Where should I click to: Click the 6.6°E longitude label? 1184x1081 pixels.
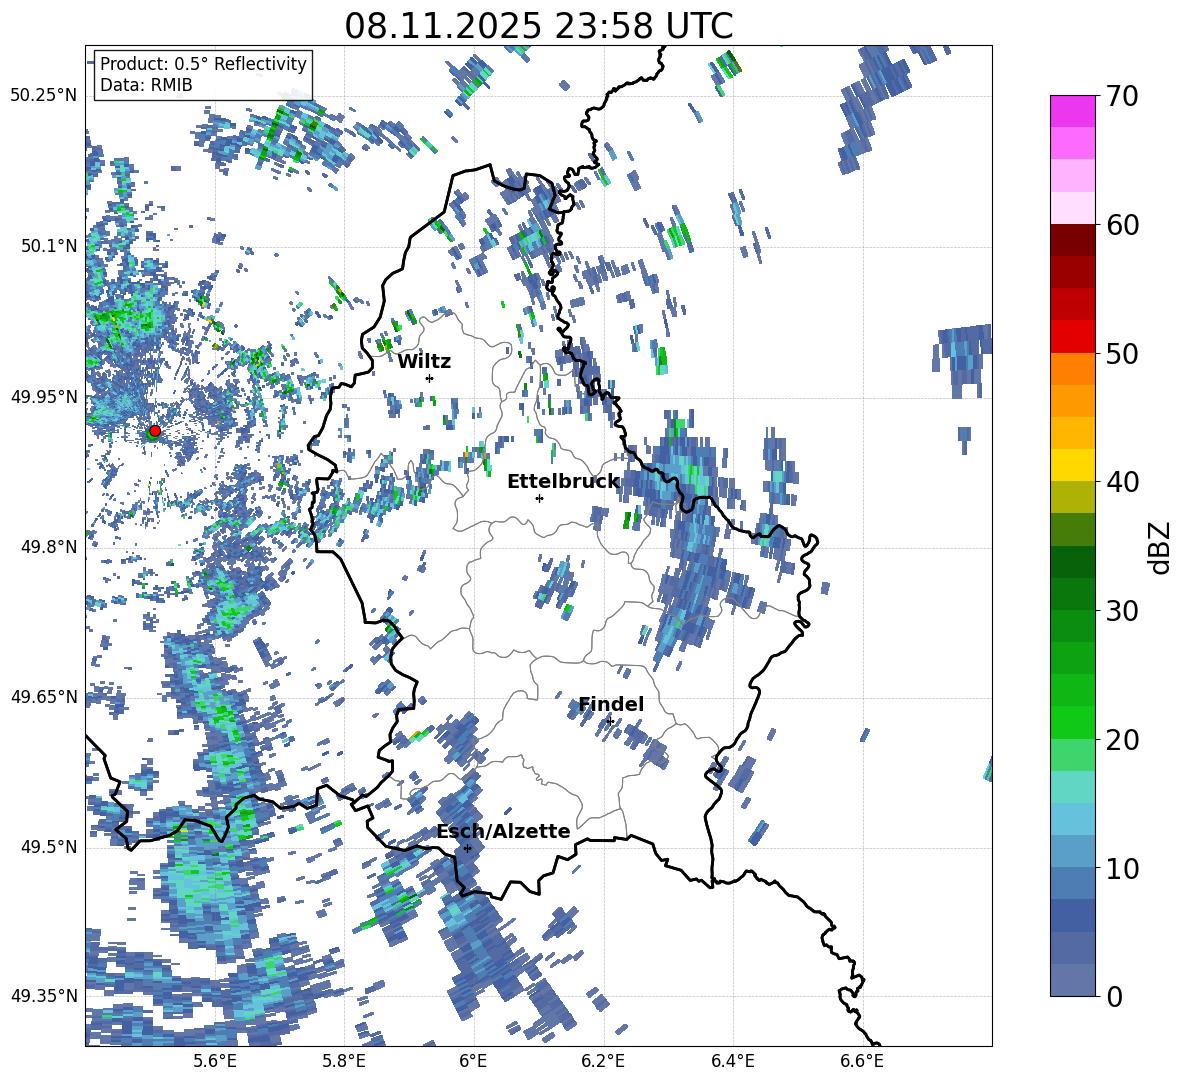[862, 1061]
